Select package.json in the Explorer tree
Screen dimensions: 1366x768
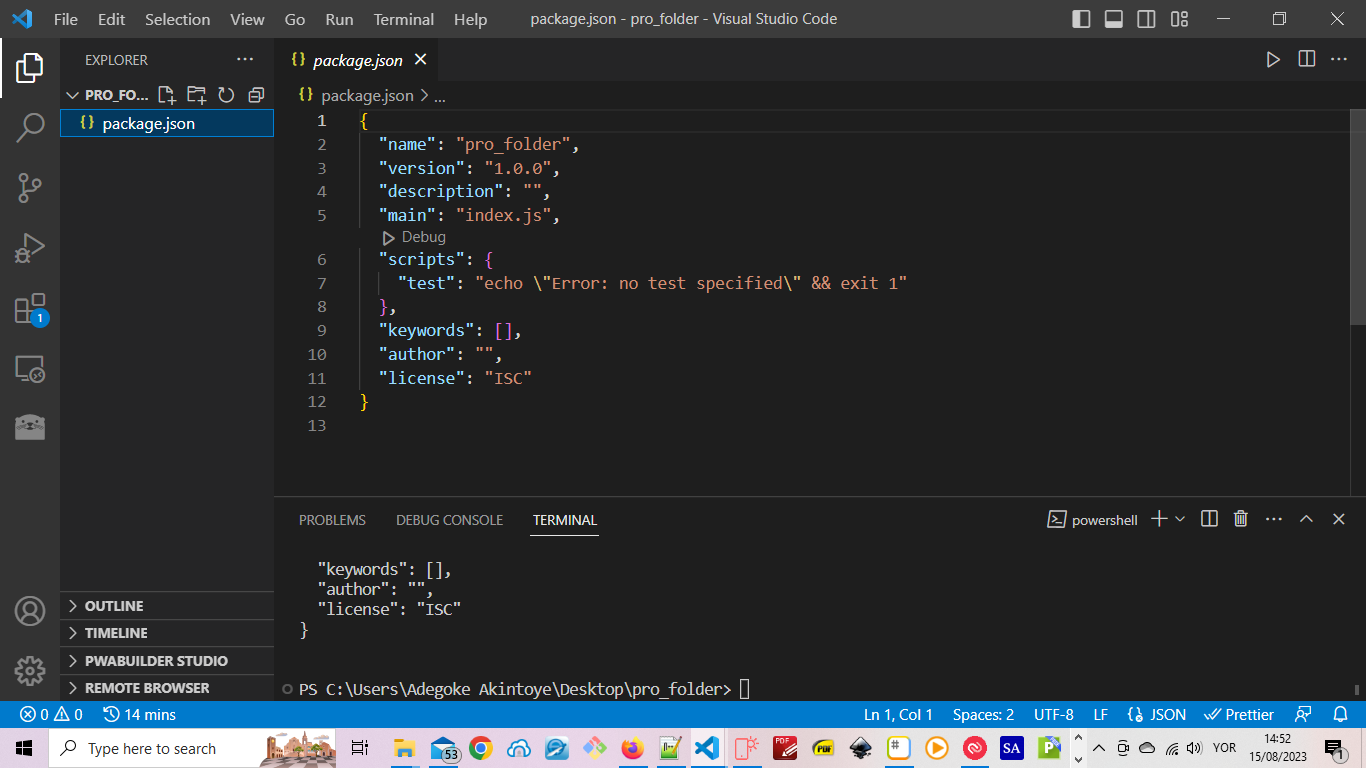tap(148, 123)
